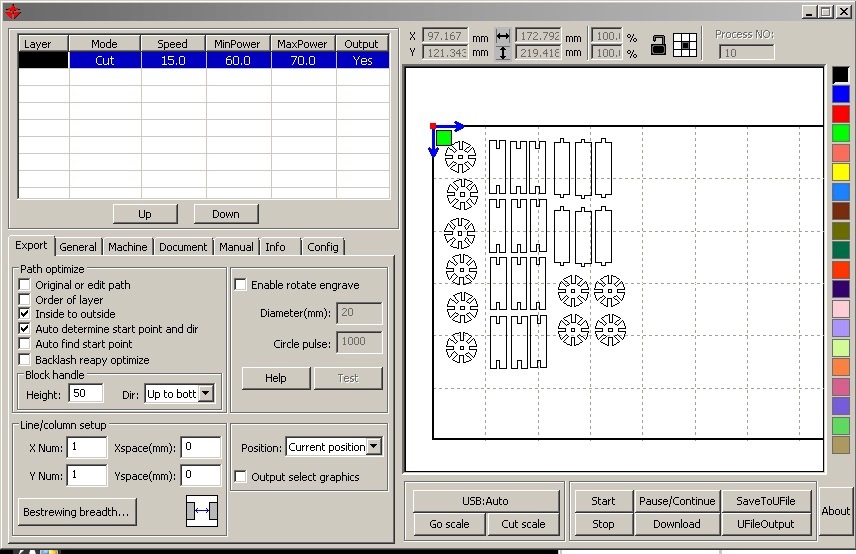Screen dimensions: 856x554
Task: Click the 70.0 MaxPower cell
Action: coord(303,60)
